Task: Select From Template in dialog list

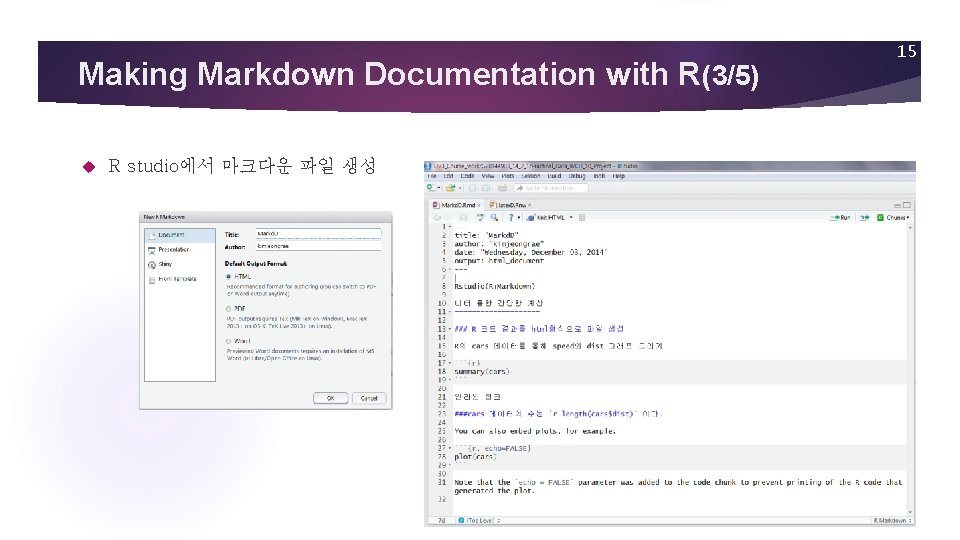Action: (x=173, y=279)
